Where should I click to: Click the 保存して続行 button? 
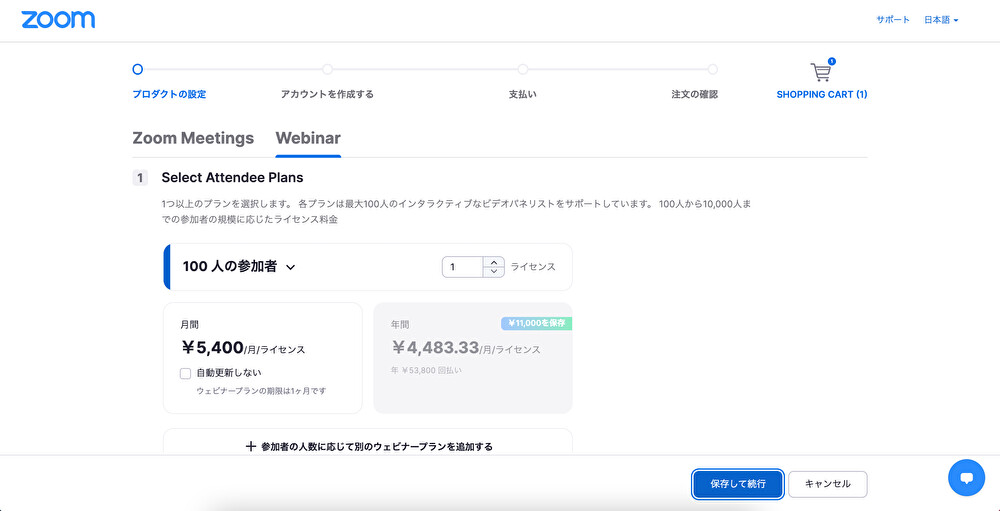point(738,484)
